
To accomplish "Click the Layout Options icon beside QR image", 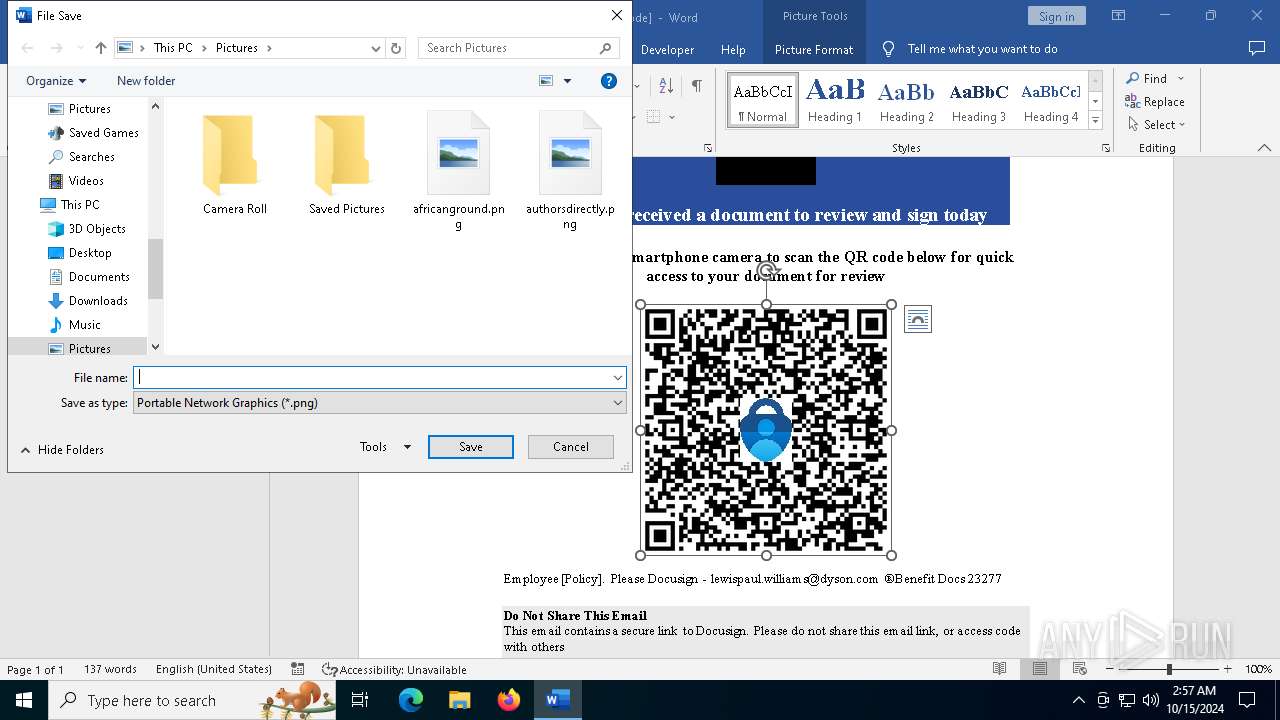I will [917, 319].
